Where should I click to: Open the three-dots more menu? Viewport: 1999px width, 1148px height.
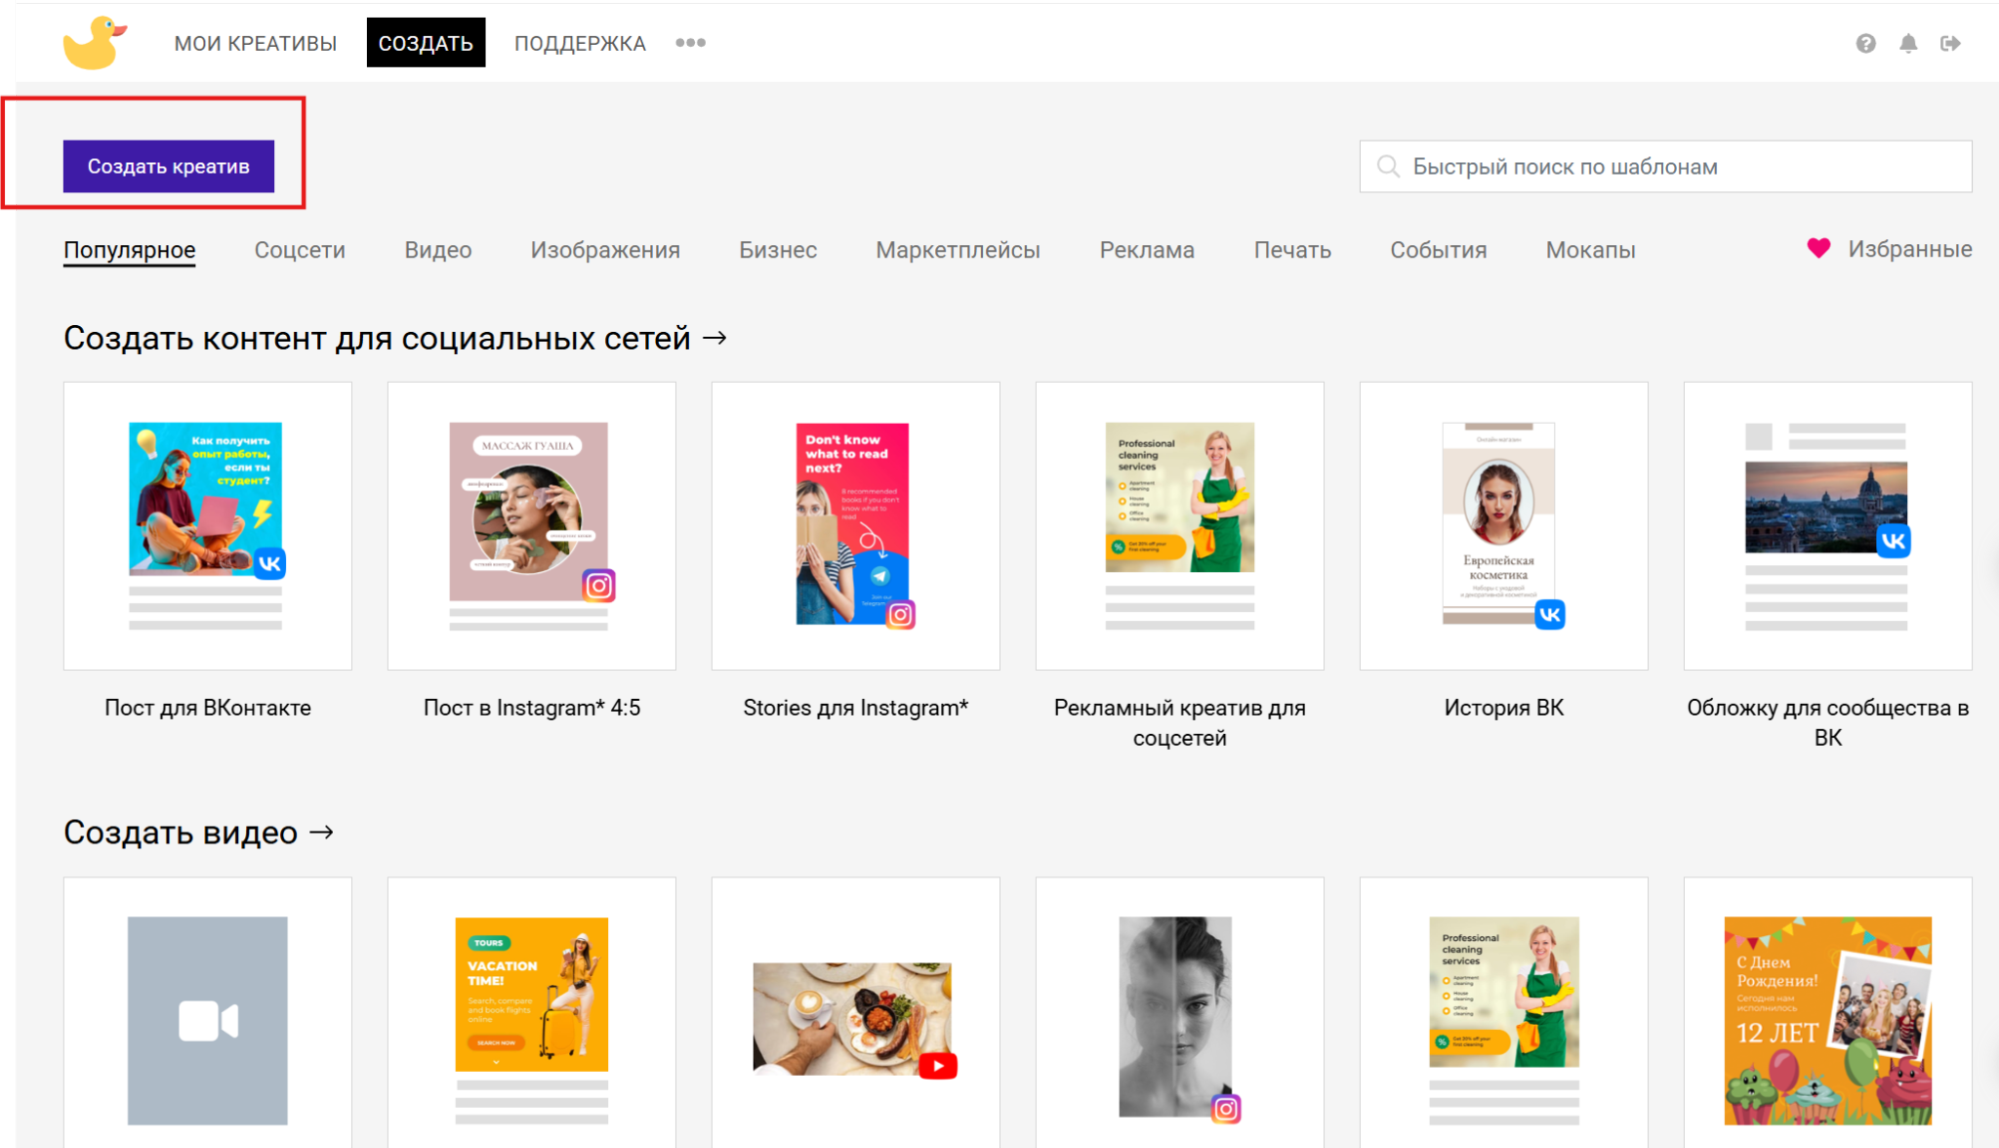tap(690, 43)
